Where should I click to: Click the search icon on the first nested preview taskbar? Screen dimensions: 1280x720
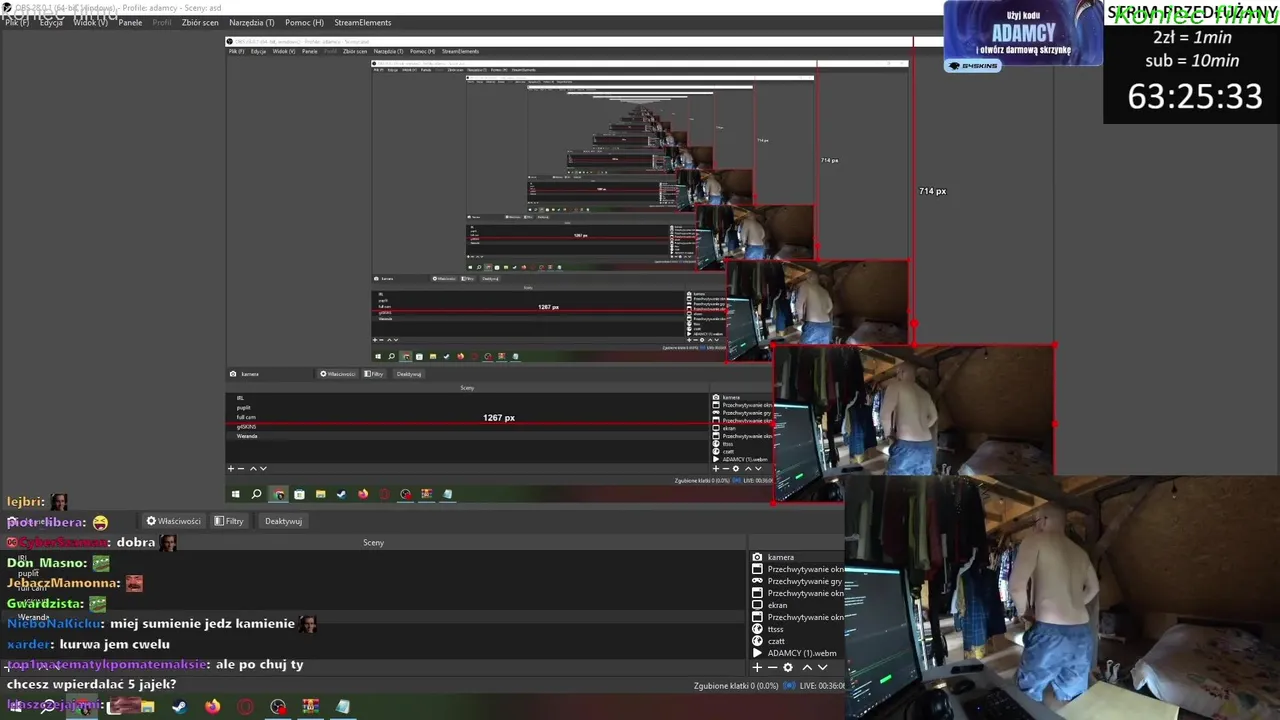click(257, 494)
